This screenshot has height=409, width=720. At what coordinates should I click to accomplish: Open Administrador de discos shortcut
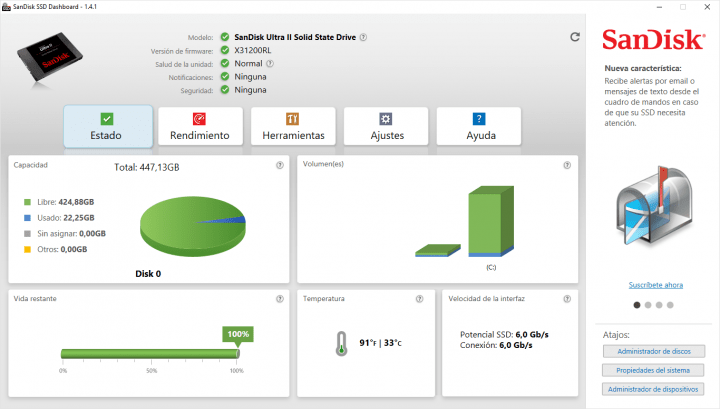[654, 351]
